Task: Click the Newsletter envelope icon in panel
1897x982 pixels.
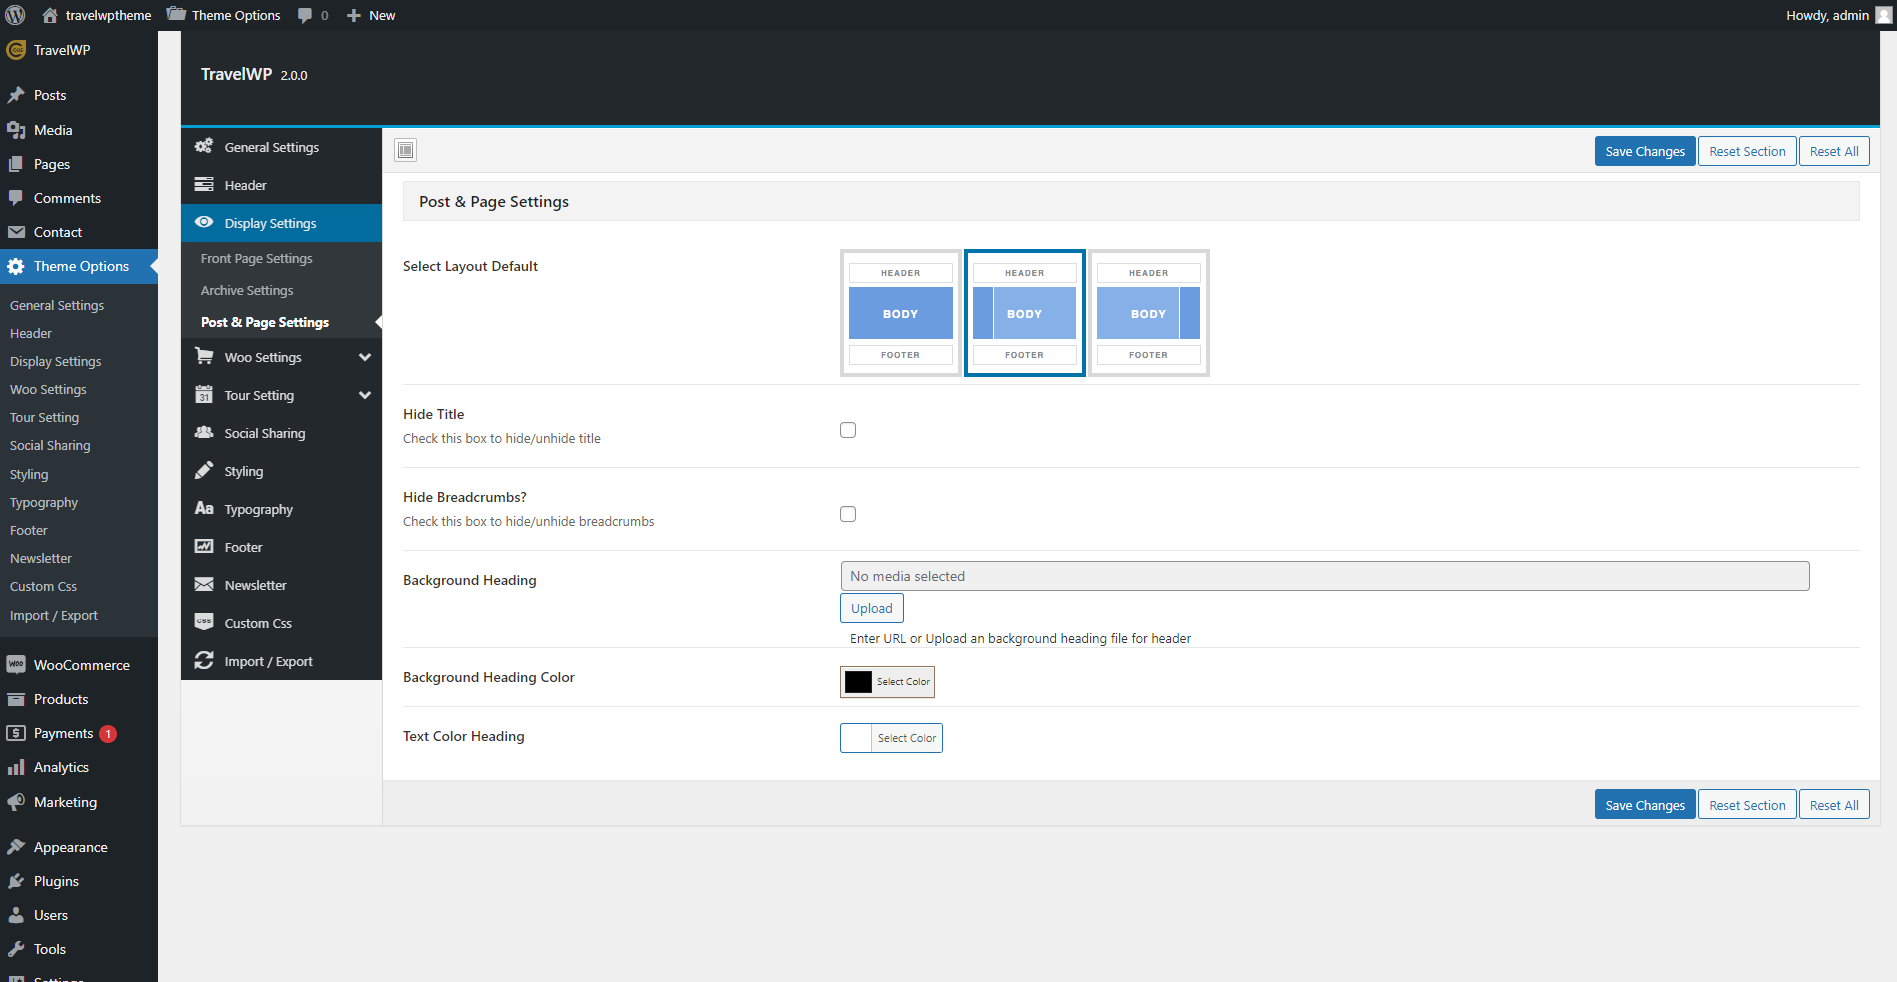Action: [204, 584]
